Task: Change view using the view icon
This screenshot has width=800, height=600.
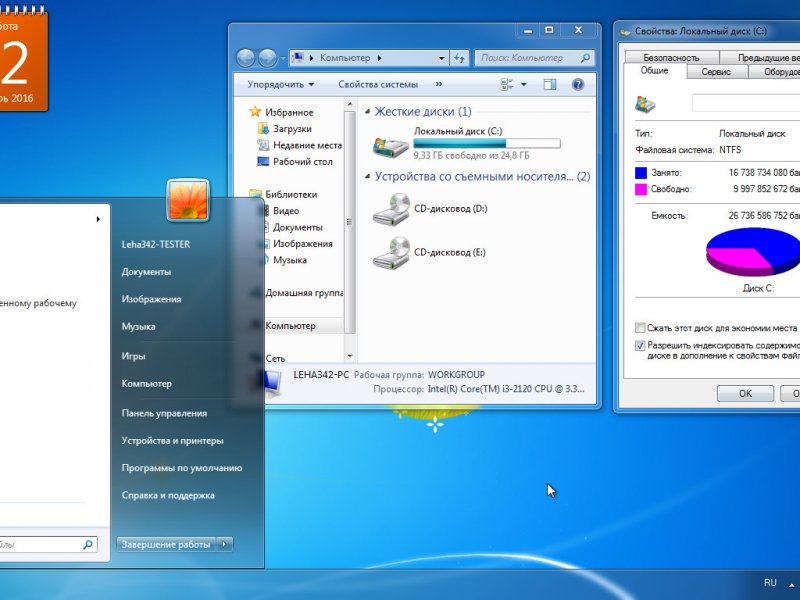Action: (507, 85)
